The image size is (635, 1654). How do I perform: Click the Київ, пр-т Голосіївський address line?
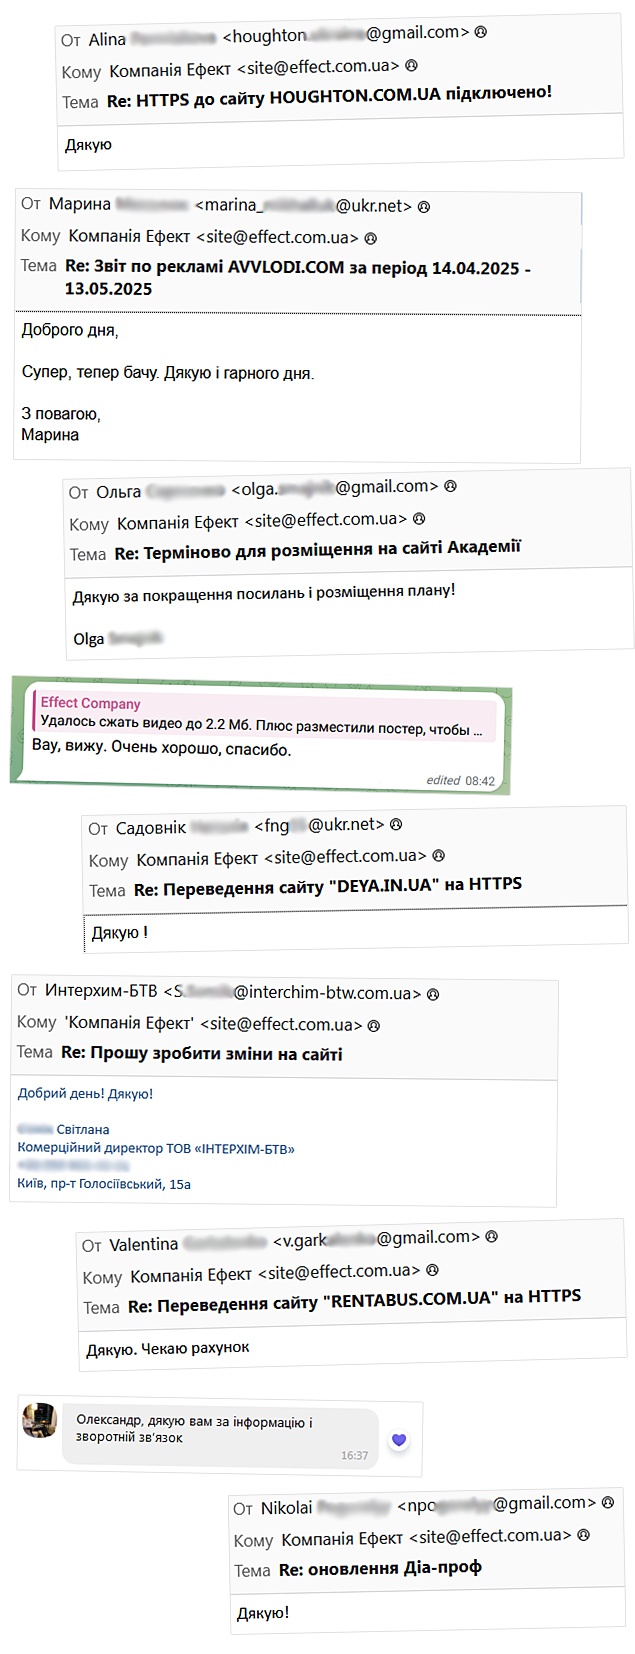(x=104, y=1184)
